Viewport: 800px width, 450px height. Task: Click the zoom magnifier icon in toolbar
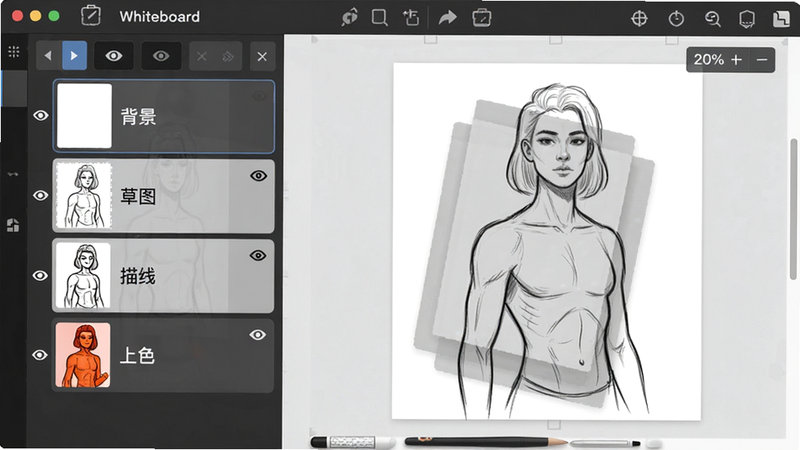coord(712,19)
